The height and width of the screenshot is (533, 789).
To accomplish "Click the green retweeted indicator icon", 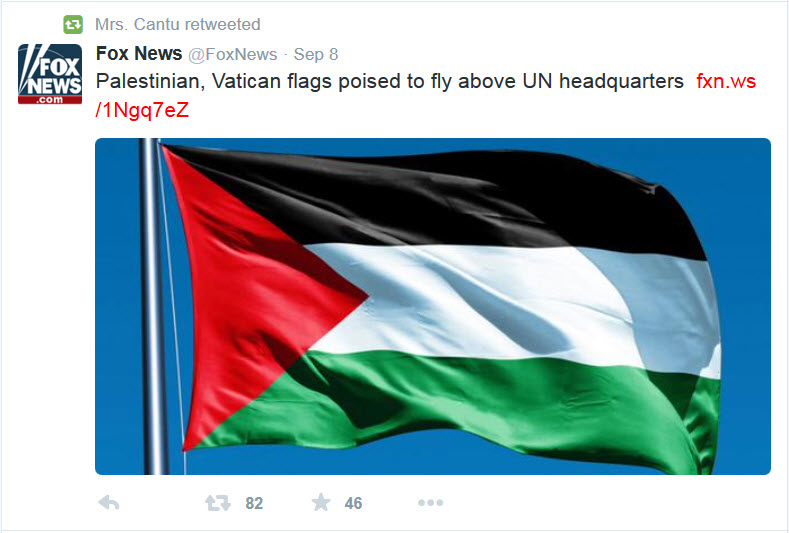I will (73, 24).
